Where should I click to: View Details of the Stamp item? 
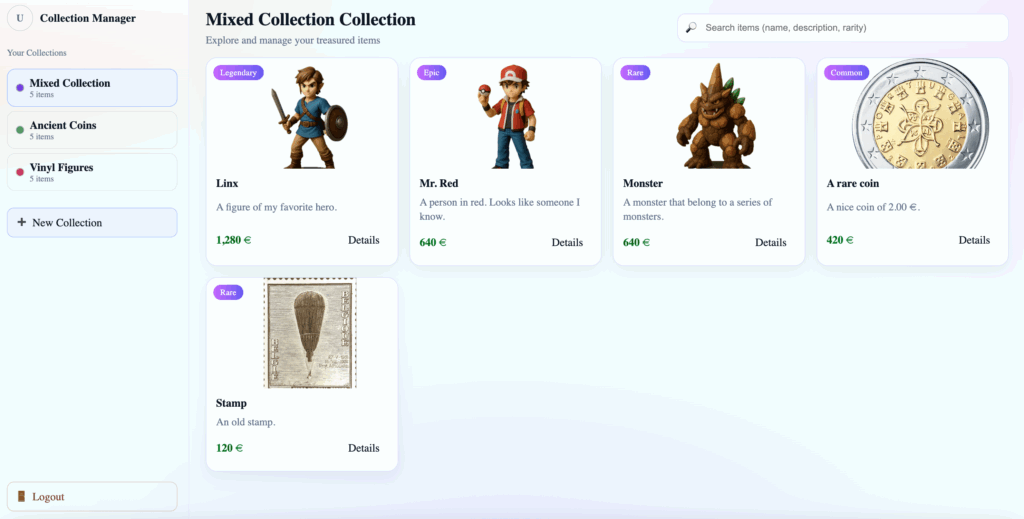(363, 448)
